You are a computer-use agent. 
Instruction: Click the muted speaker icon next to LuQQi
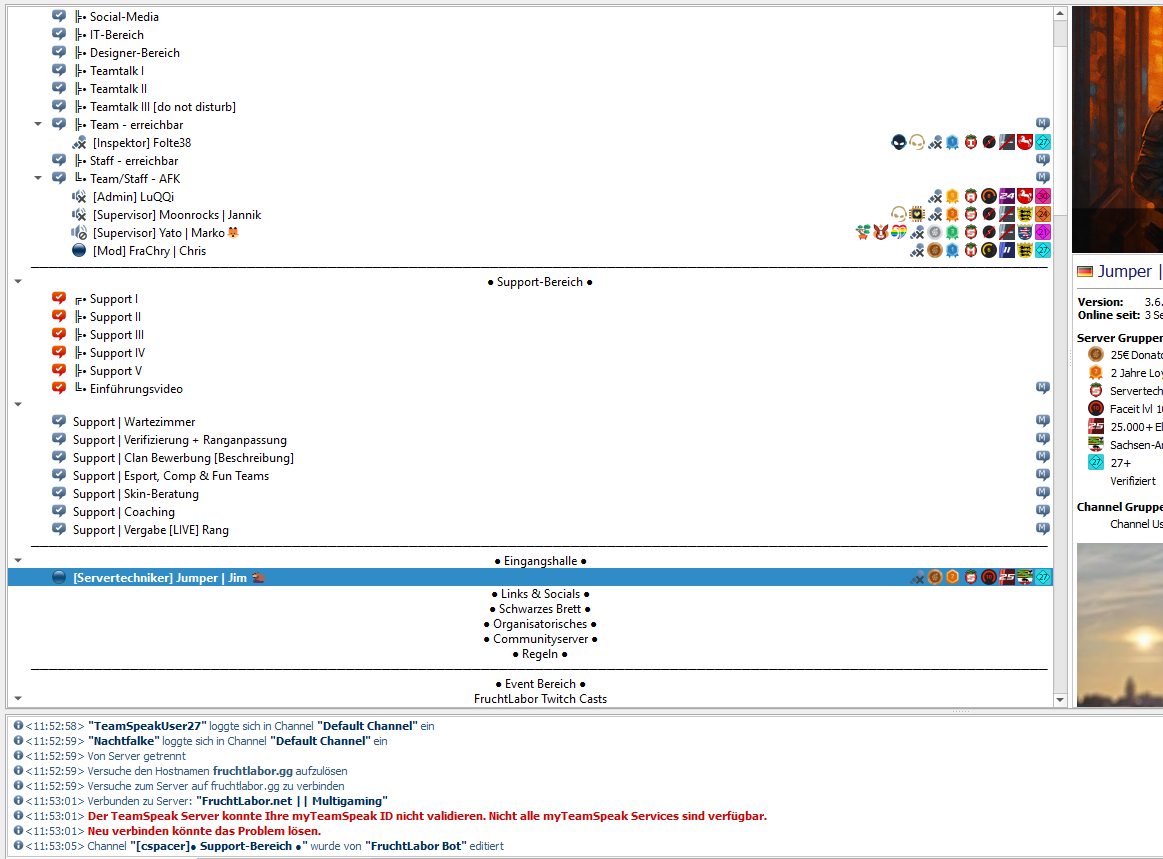tap(80, 197)
